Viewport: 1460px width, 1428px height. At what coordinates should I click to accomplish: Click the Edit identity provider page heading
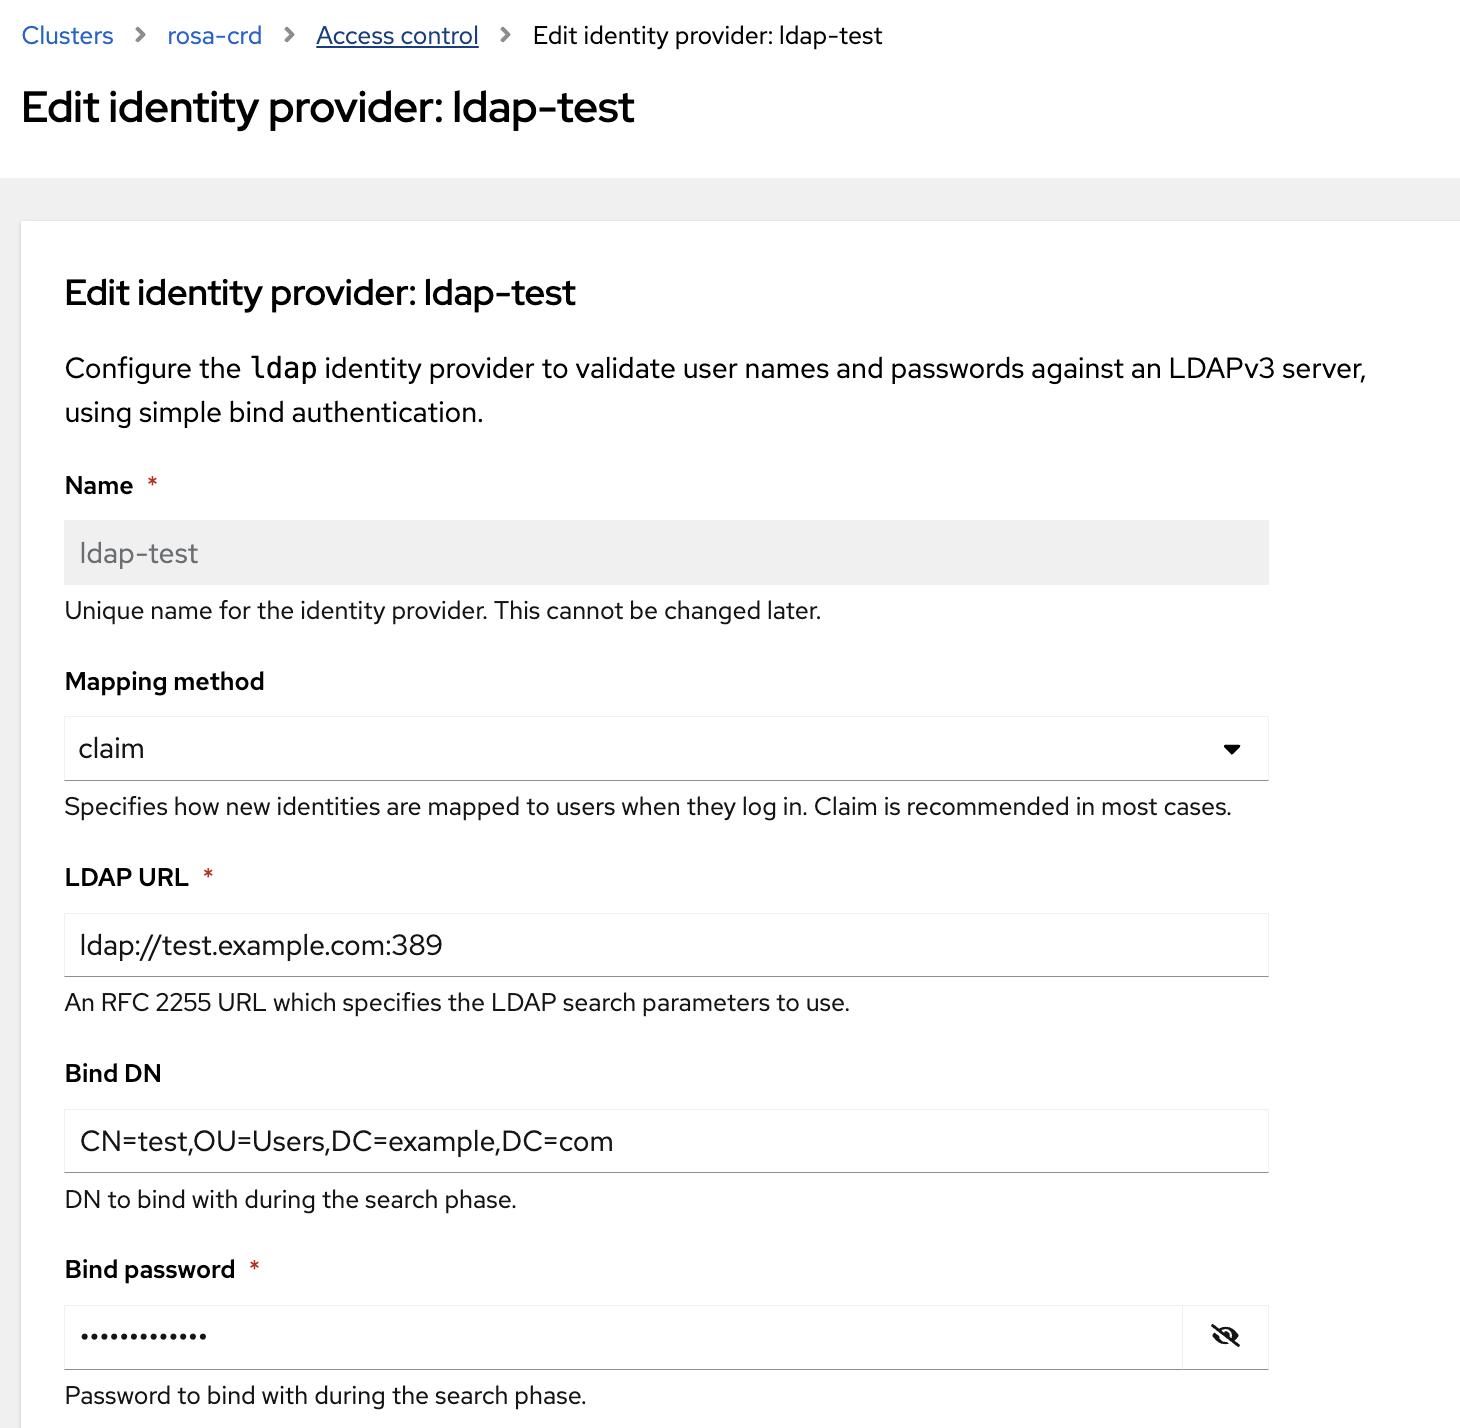coord(329,107)
